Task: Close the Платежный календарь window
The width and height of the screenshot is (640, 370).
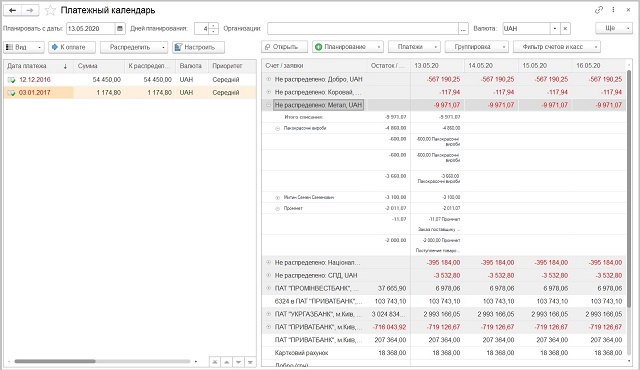Action: [628, 10]
